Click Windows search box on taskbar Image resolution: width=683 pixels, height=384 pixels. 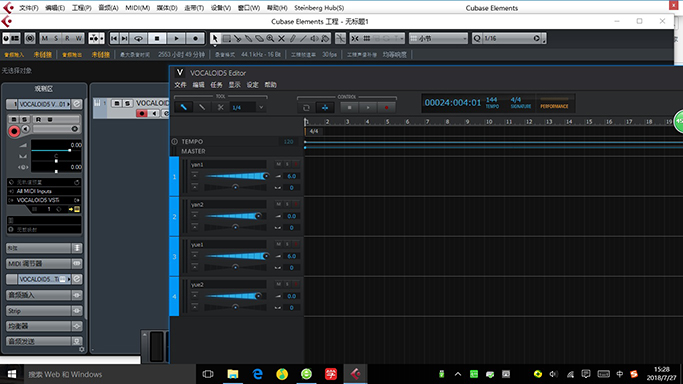click(109, 374)
